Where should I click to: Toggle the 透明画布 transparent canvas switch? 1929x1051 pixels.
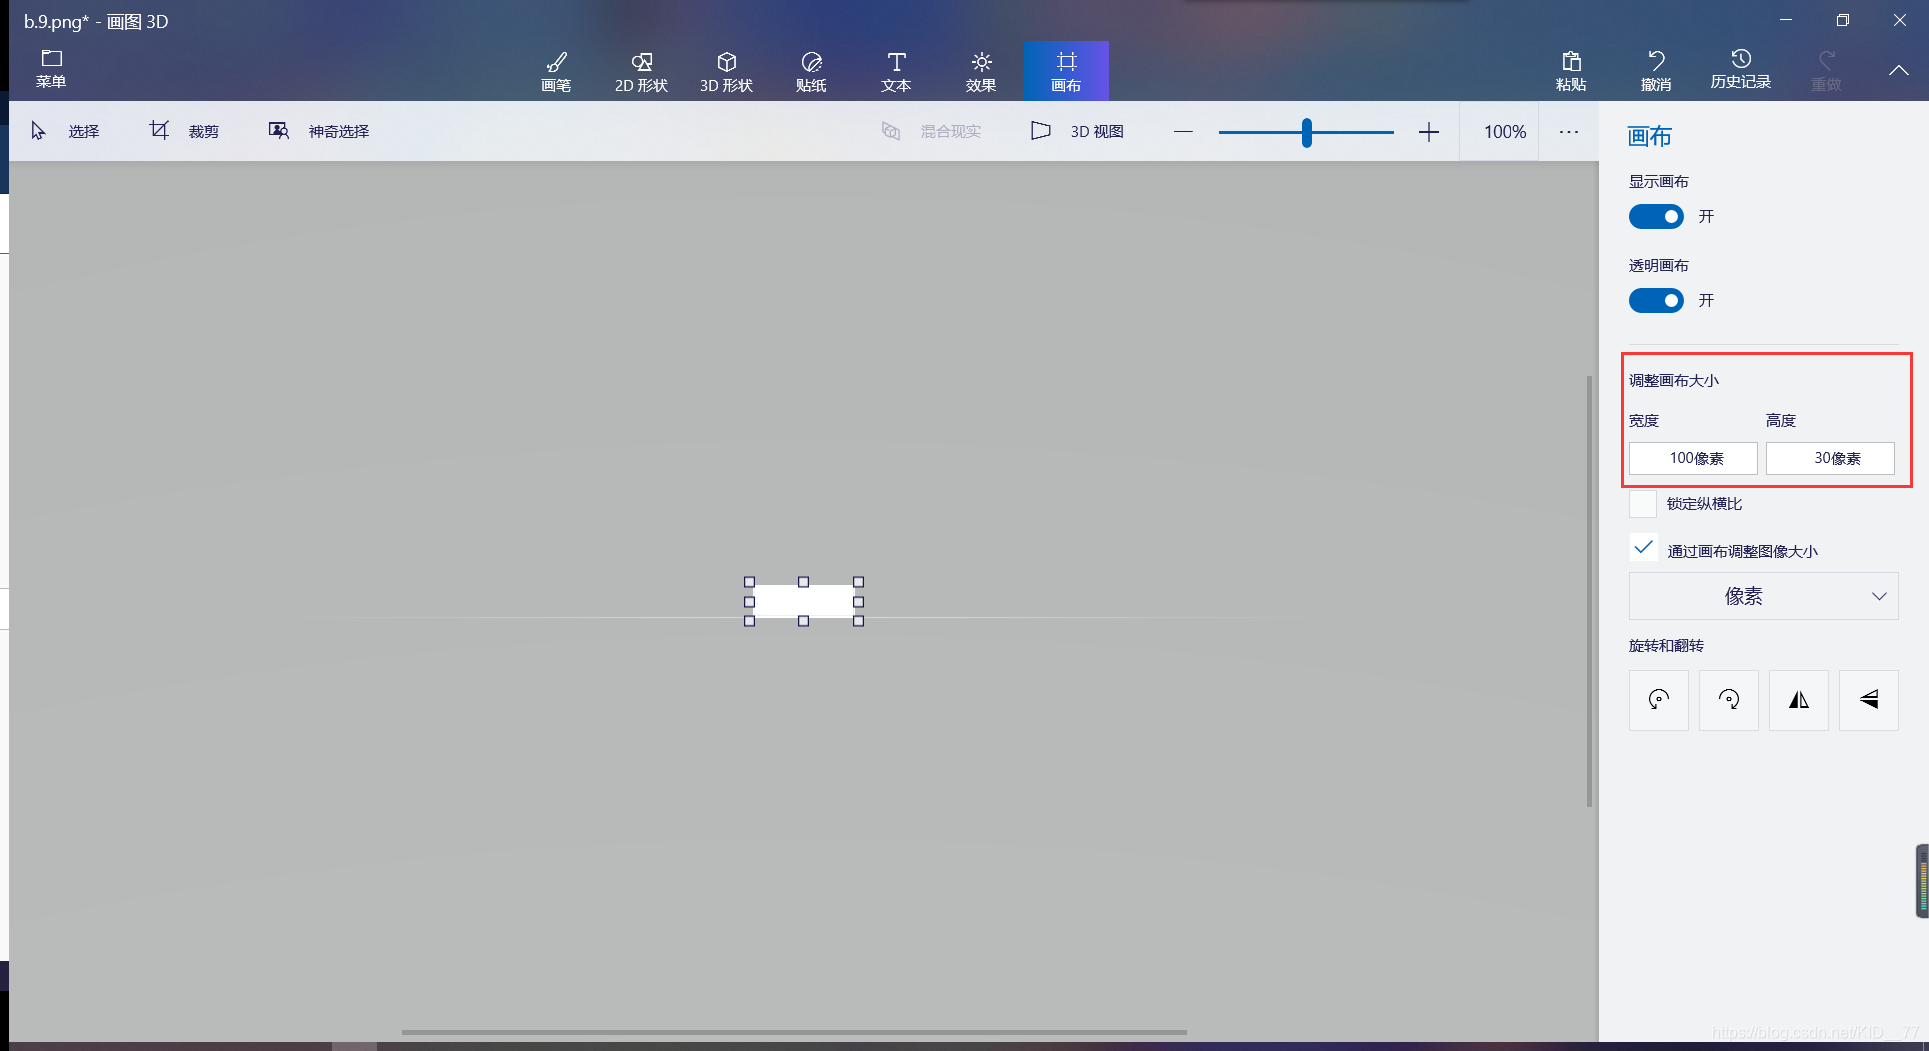coord(1656,300)
